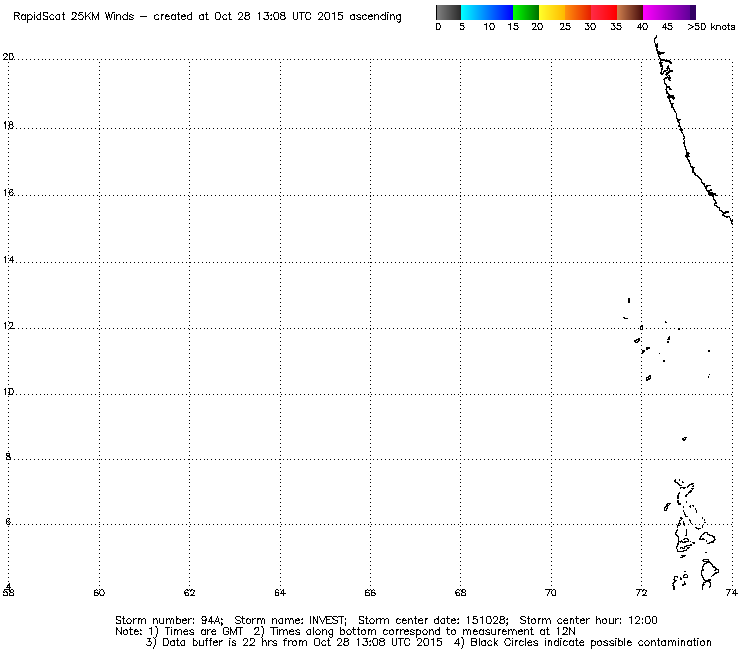This screenshot has width=740, height=650.
Task: Click the brown 35-40 knots legend color
Action: coord(630,12)
